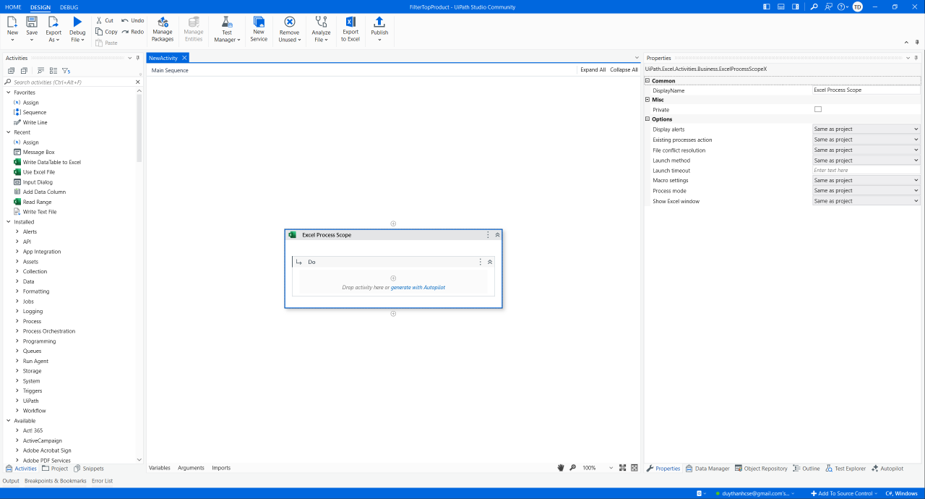The height and width of the screenshot is (499, 925).
Task: Click the Launch timeout text field
Action: click(866, 170)
